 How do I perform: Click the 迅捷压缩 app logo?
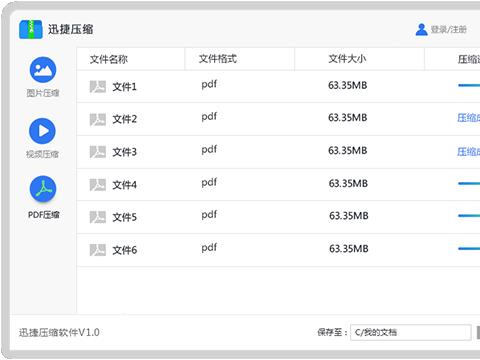coord(31,30)
